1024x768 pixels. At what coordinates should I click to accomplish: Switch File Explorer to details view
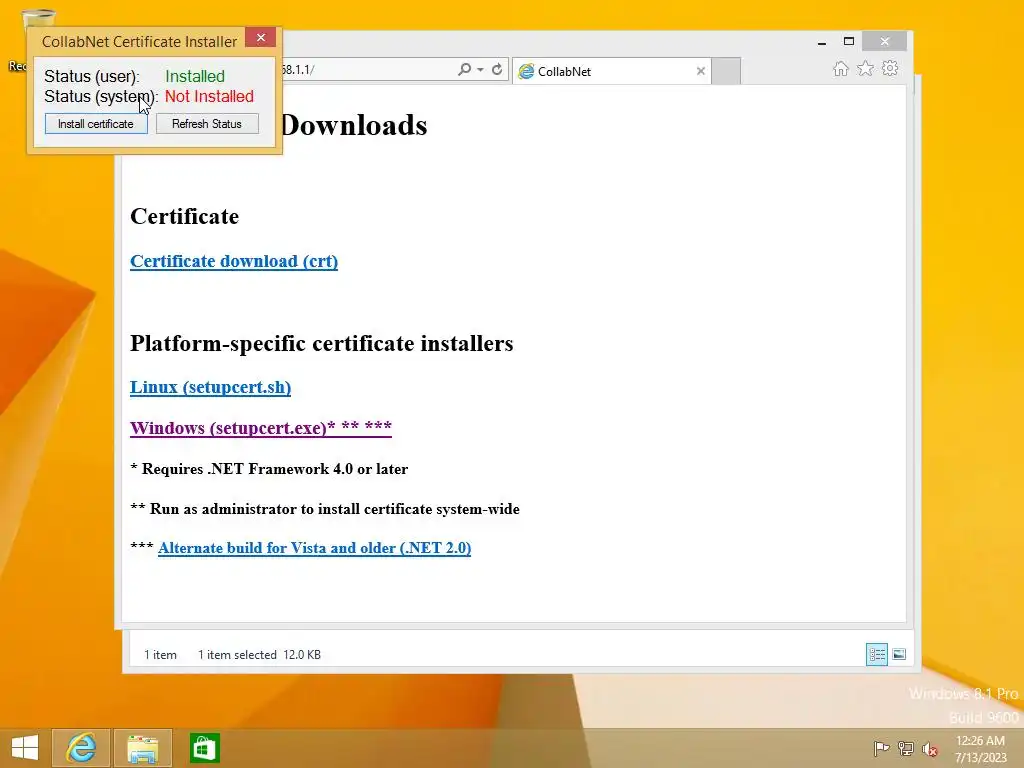(x=876, y=654)
